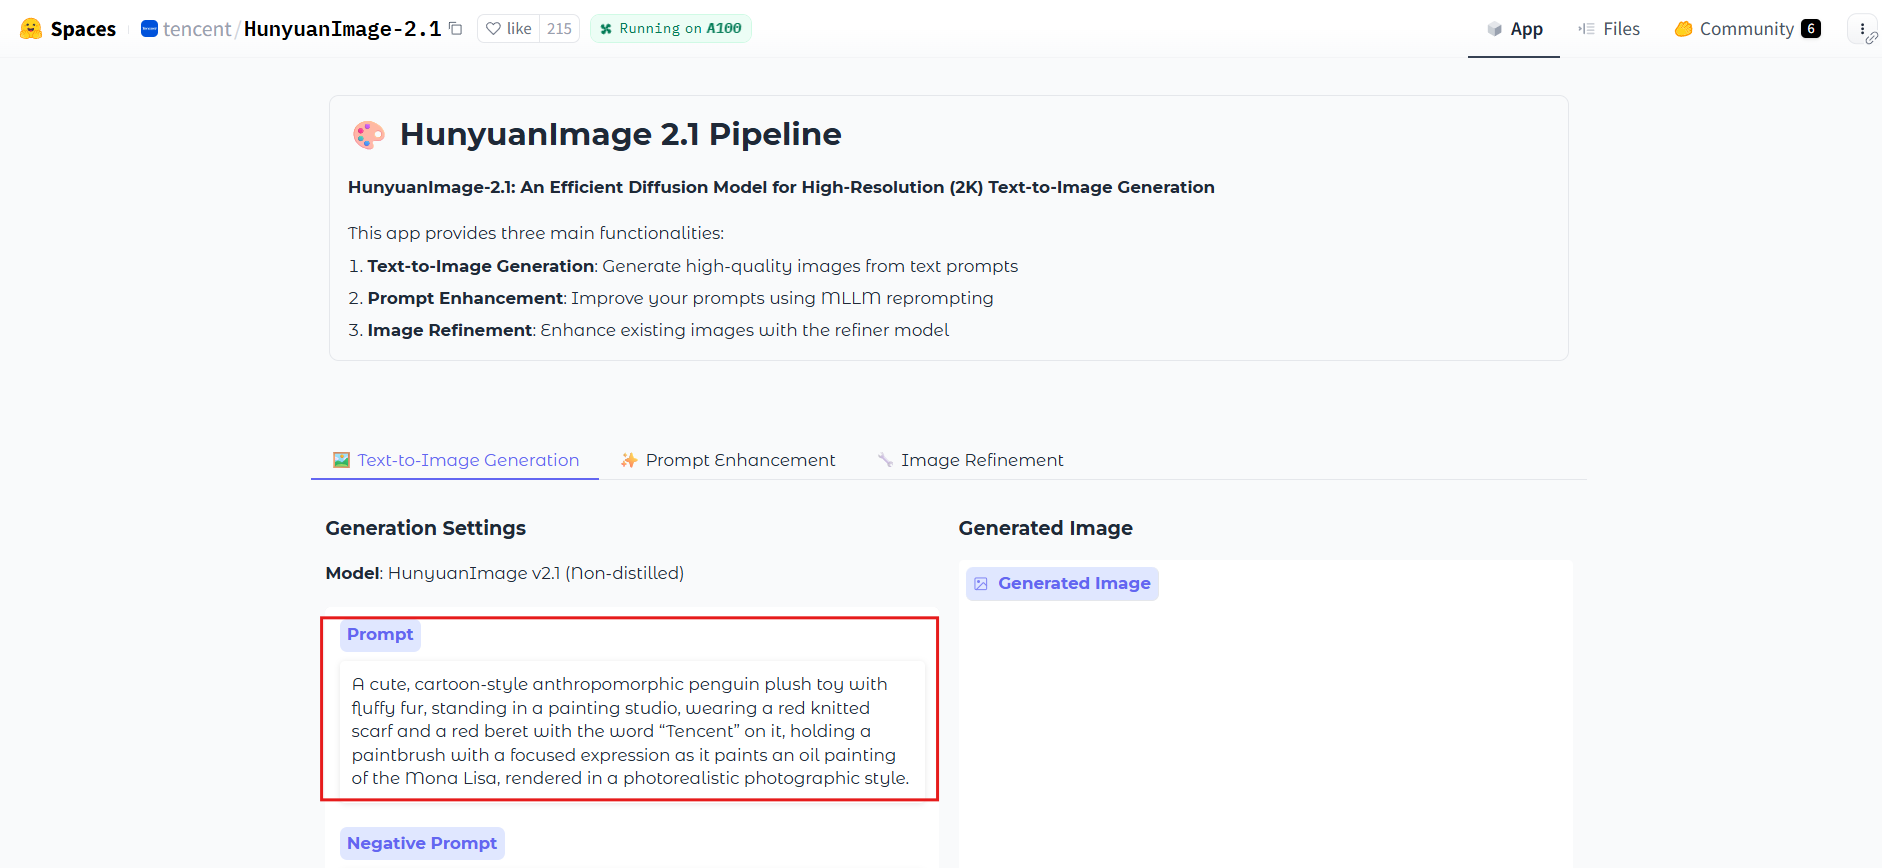Click the link icon near top-right corner
The image size is (1882, 868).
click(x=1872, y=38)
